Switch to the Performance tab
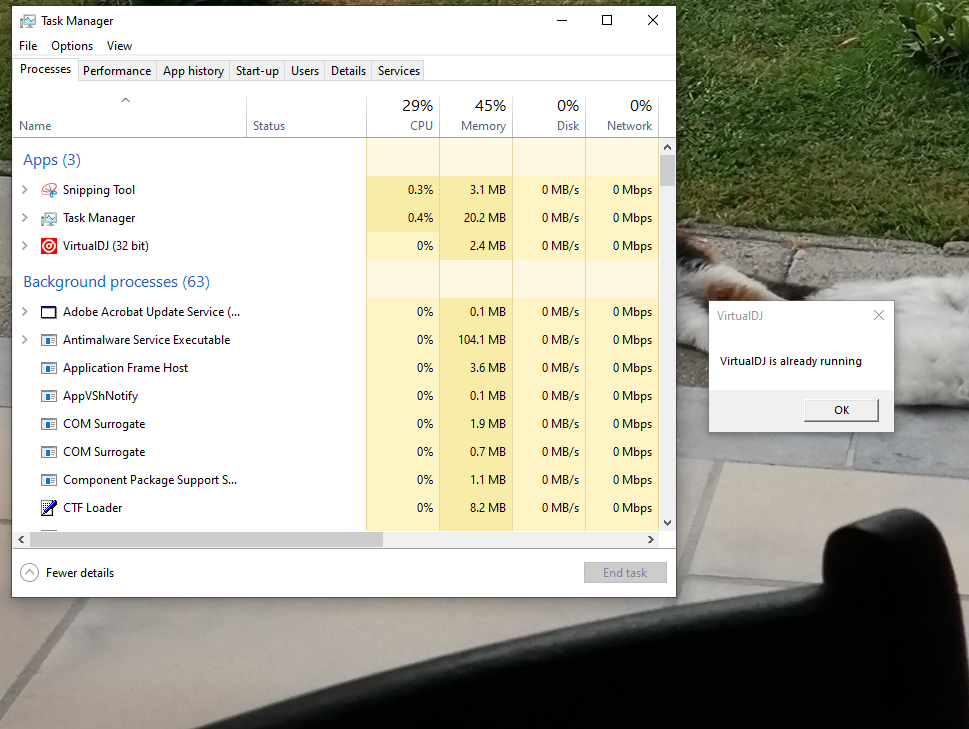 117,71
